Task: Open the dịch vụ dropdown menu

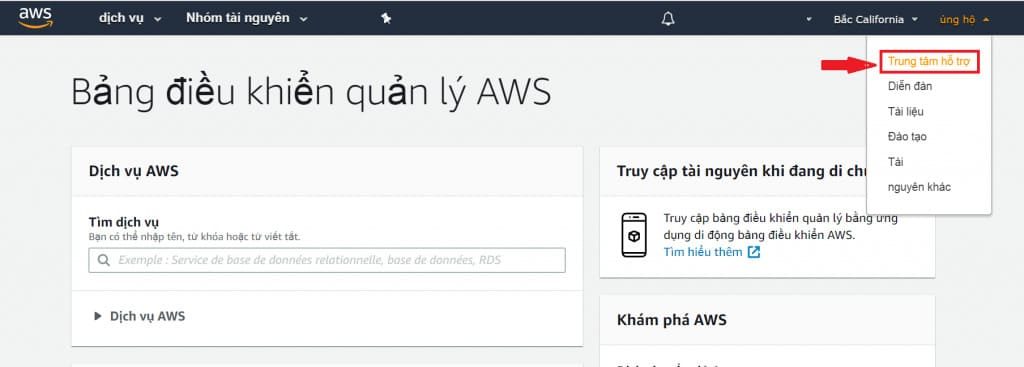Action: [x=130, y=18]
